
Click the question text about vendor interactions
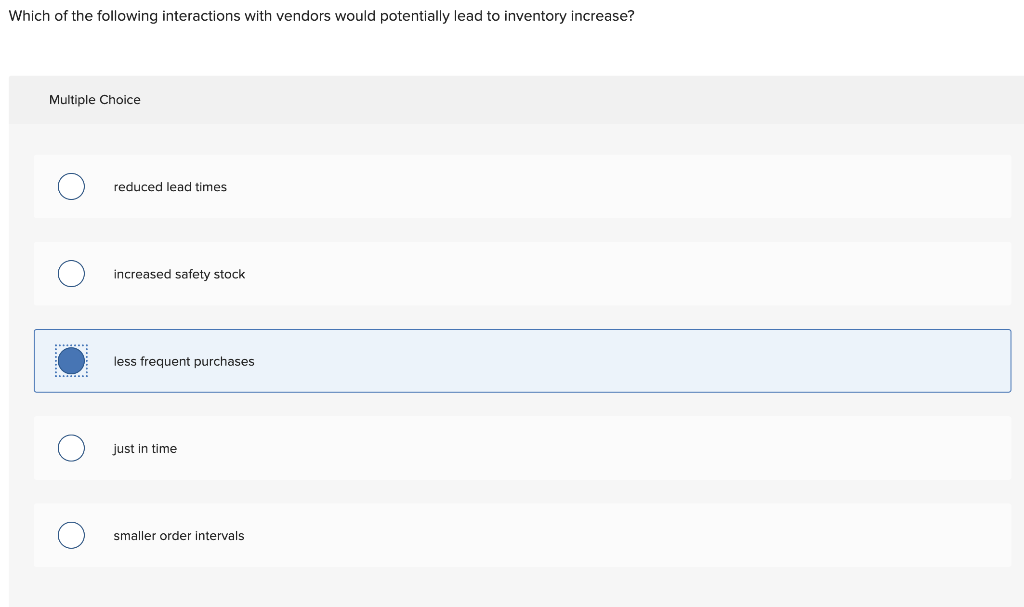tap(321, 18)
